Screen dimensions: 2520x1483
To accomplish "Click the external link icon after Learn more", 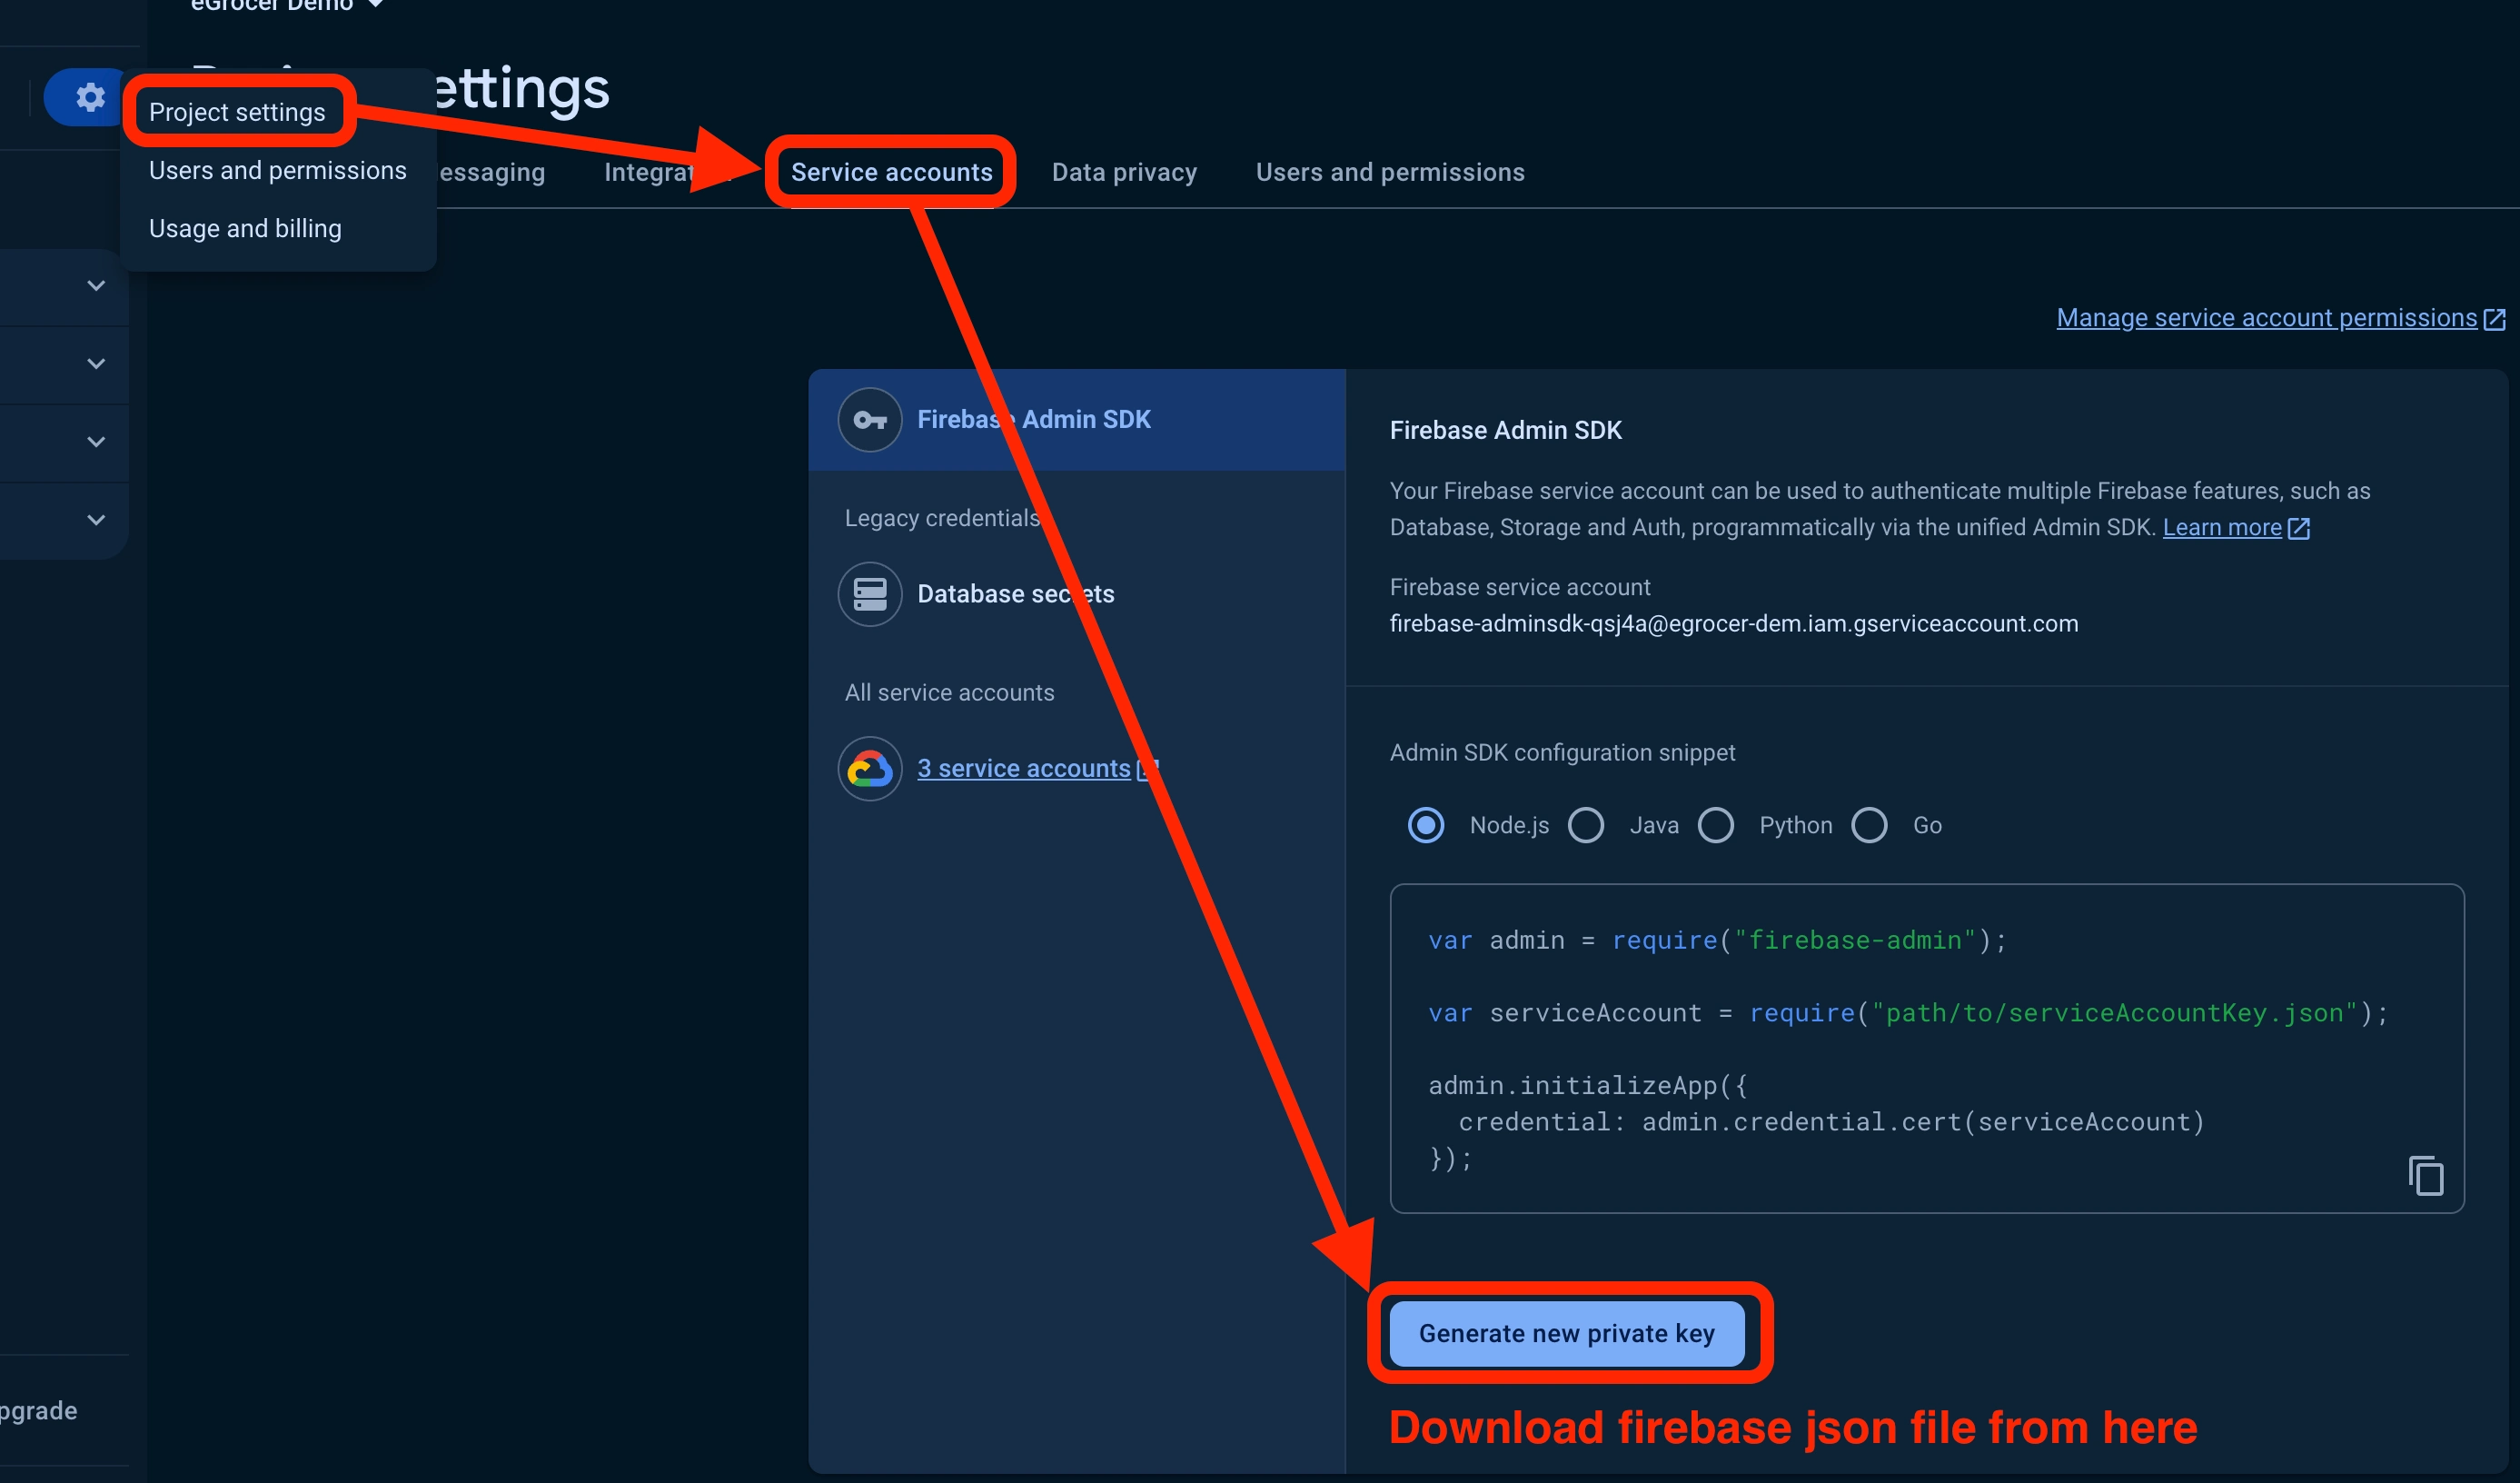I will click(2299, 528).
